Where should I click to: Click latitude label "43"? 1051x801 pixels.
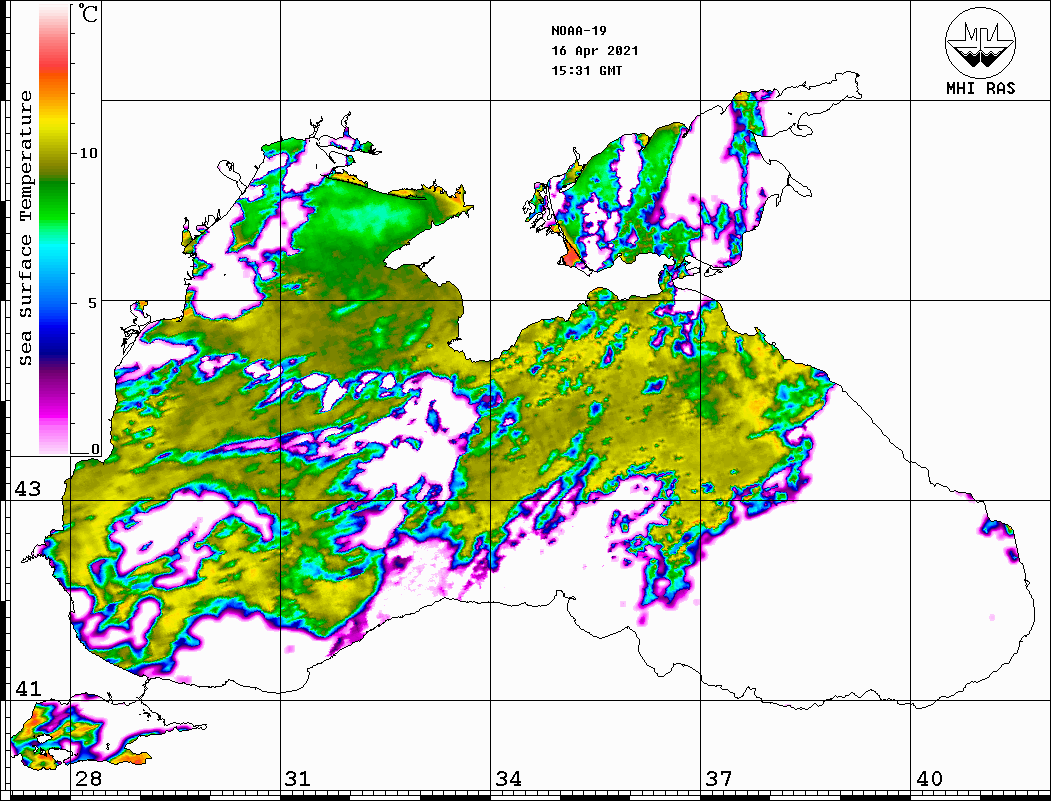point(28,489)
